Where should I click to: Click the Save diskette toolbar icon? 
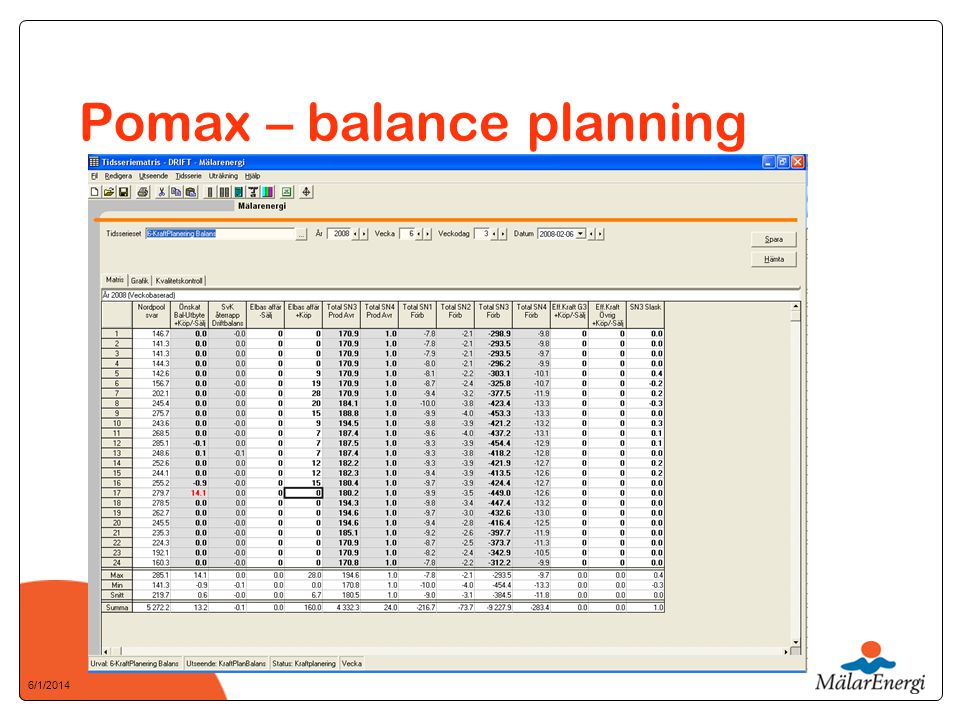(x=123, y=192)
